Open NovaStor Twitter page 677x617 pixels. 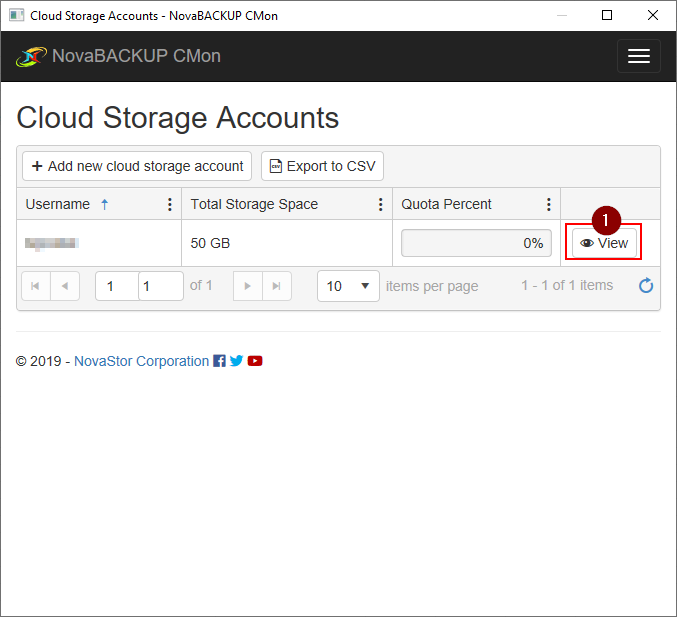[236, 361]
